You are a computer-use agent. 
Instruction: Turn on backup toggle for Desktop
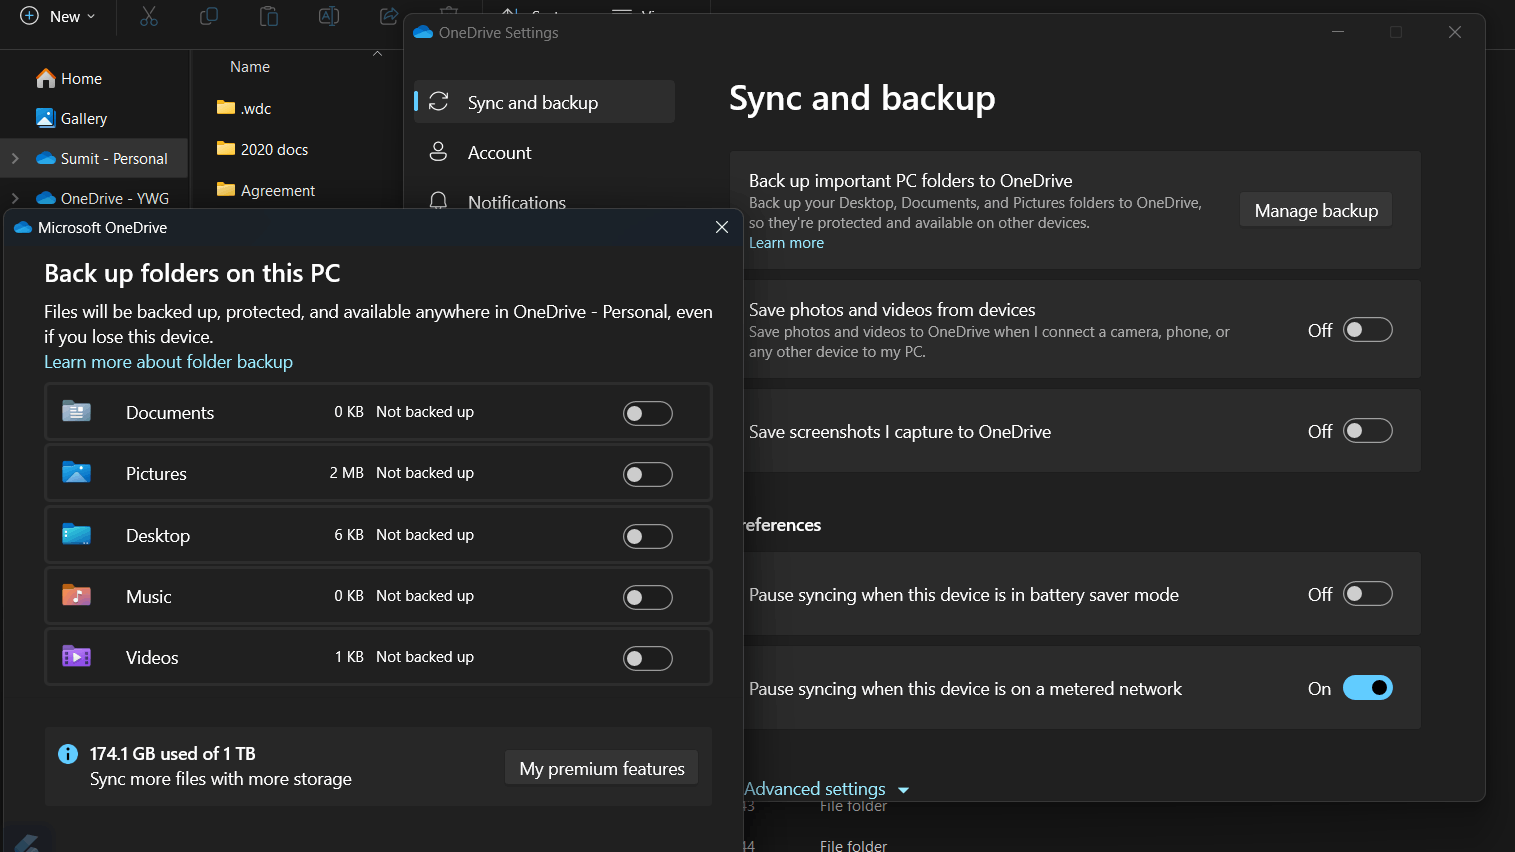(x=647, y=536)
